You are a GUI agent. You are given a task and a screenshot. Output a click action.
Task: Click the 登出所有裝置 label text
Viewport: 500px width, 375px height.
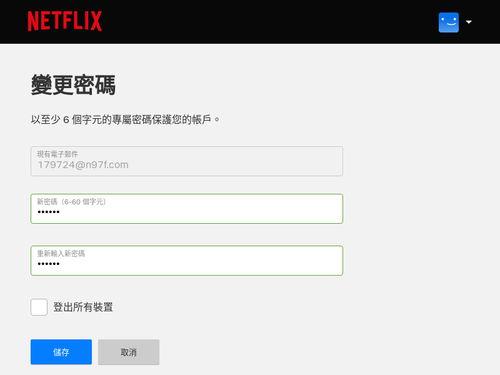click(83, 307)
